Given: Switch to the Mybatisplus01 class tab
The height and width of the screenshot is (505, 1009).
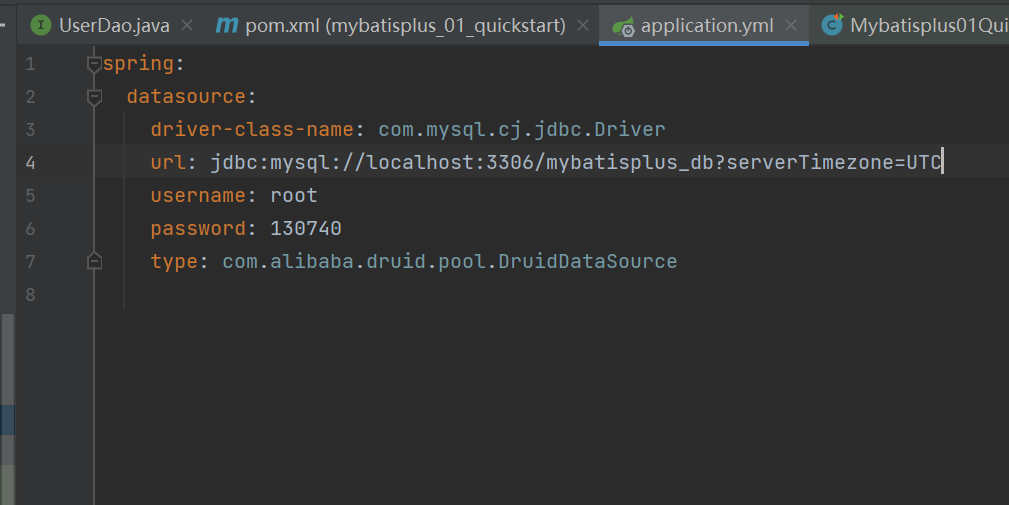Looking at the screenshot, I should pyautogui.click(x=927, y=25).
